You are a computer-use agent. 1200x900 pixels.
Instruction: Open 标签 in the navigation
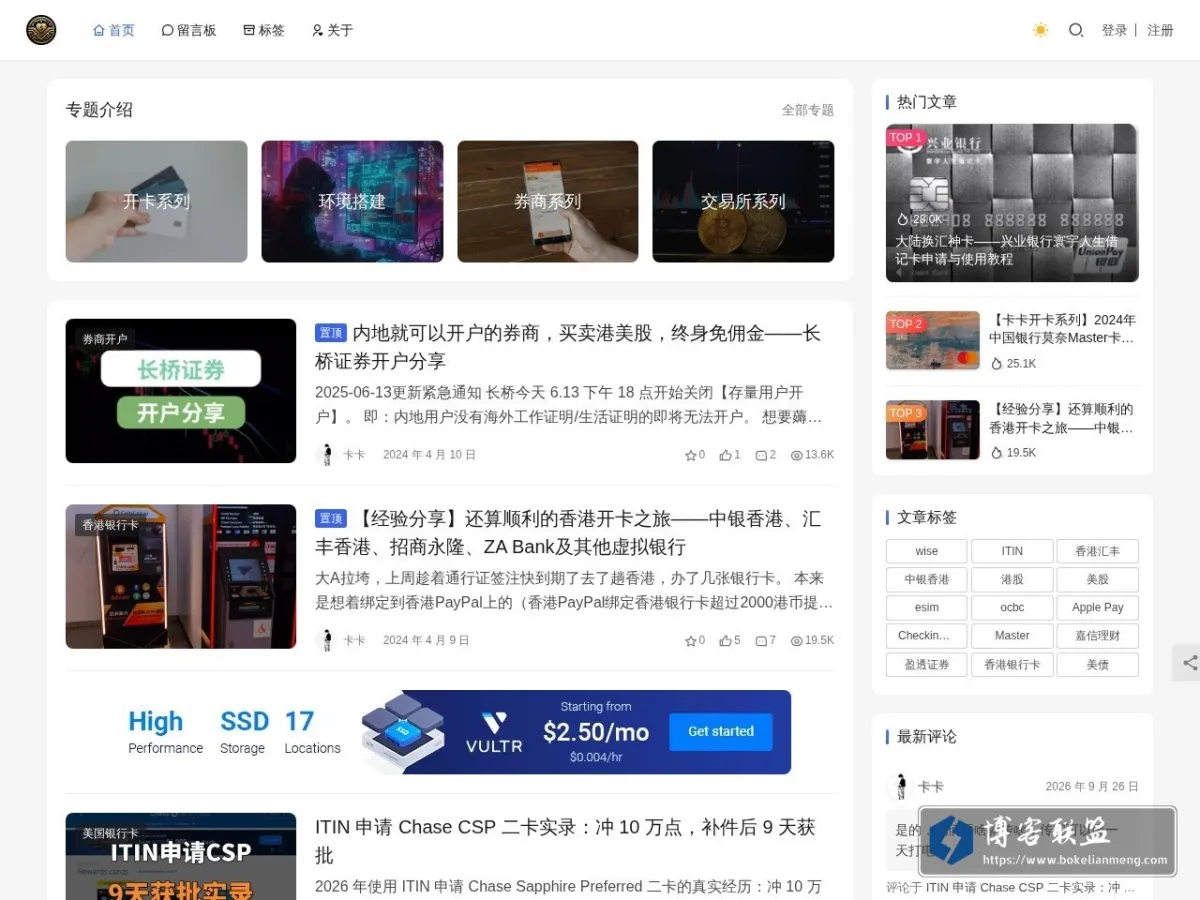point(264,30)
